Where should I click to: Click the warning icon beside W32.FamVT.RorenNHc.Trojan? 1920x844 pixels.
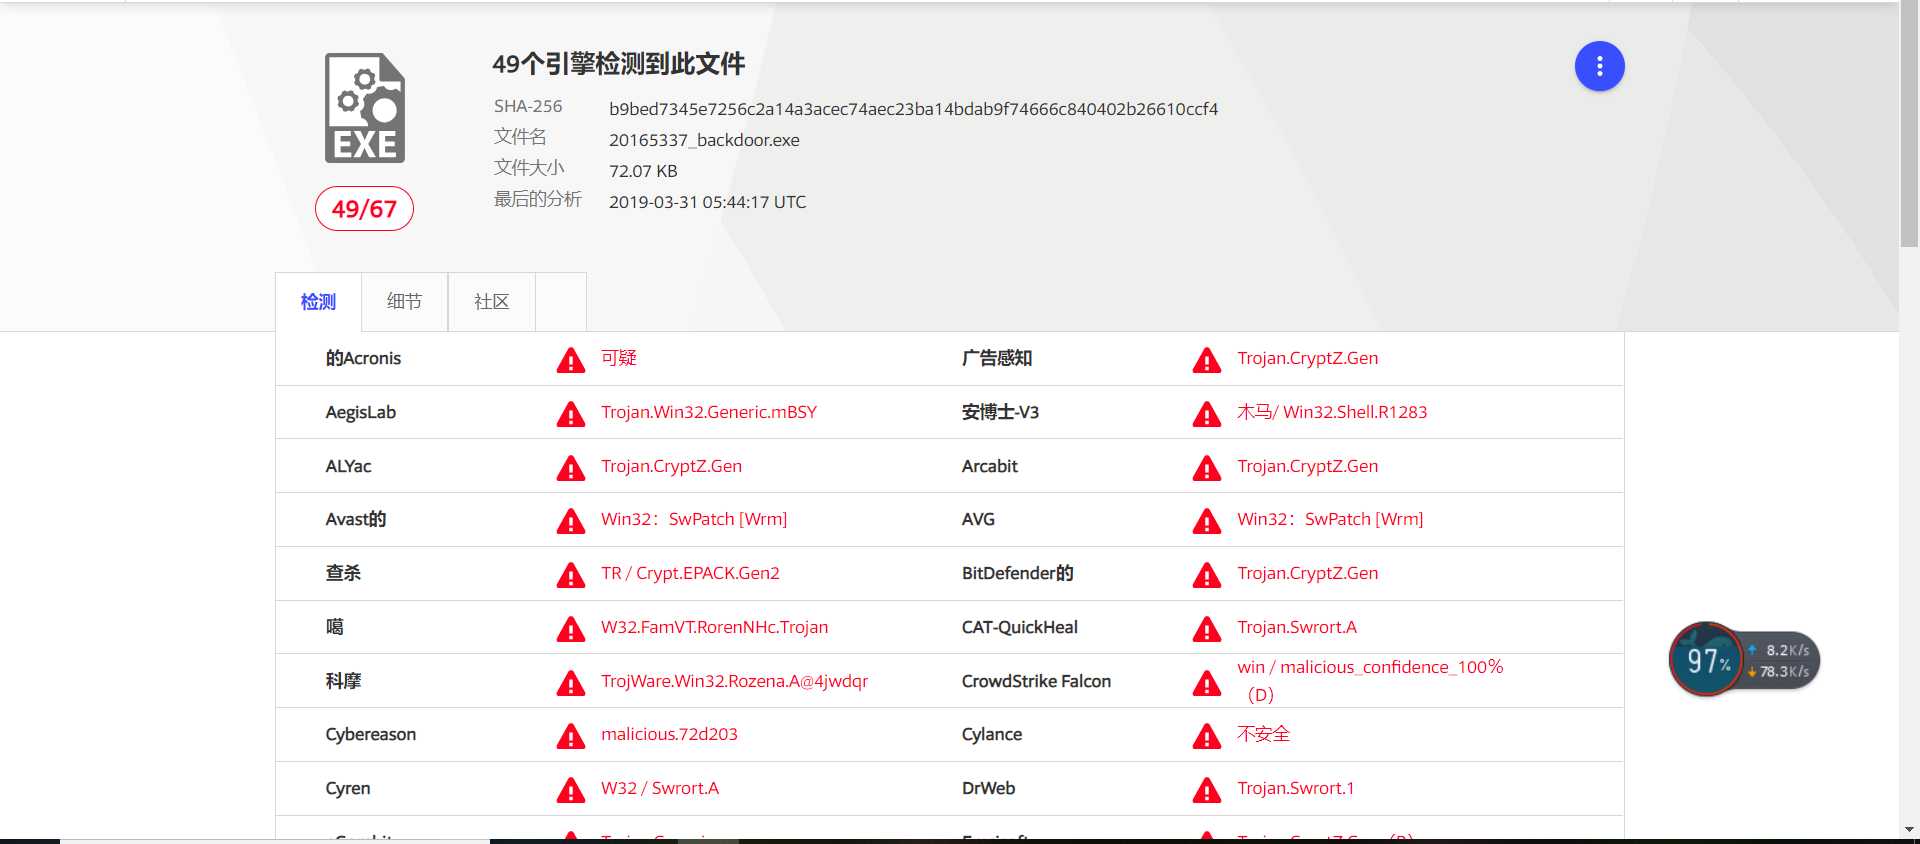pyautogui.click(x=570, y=629)
